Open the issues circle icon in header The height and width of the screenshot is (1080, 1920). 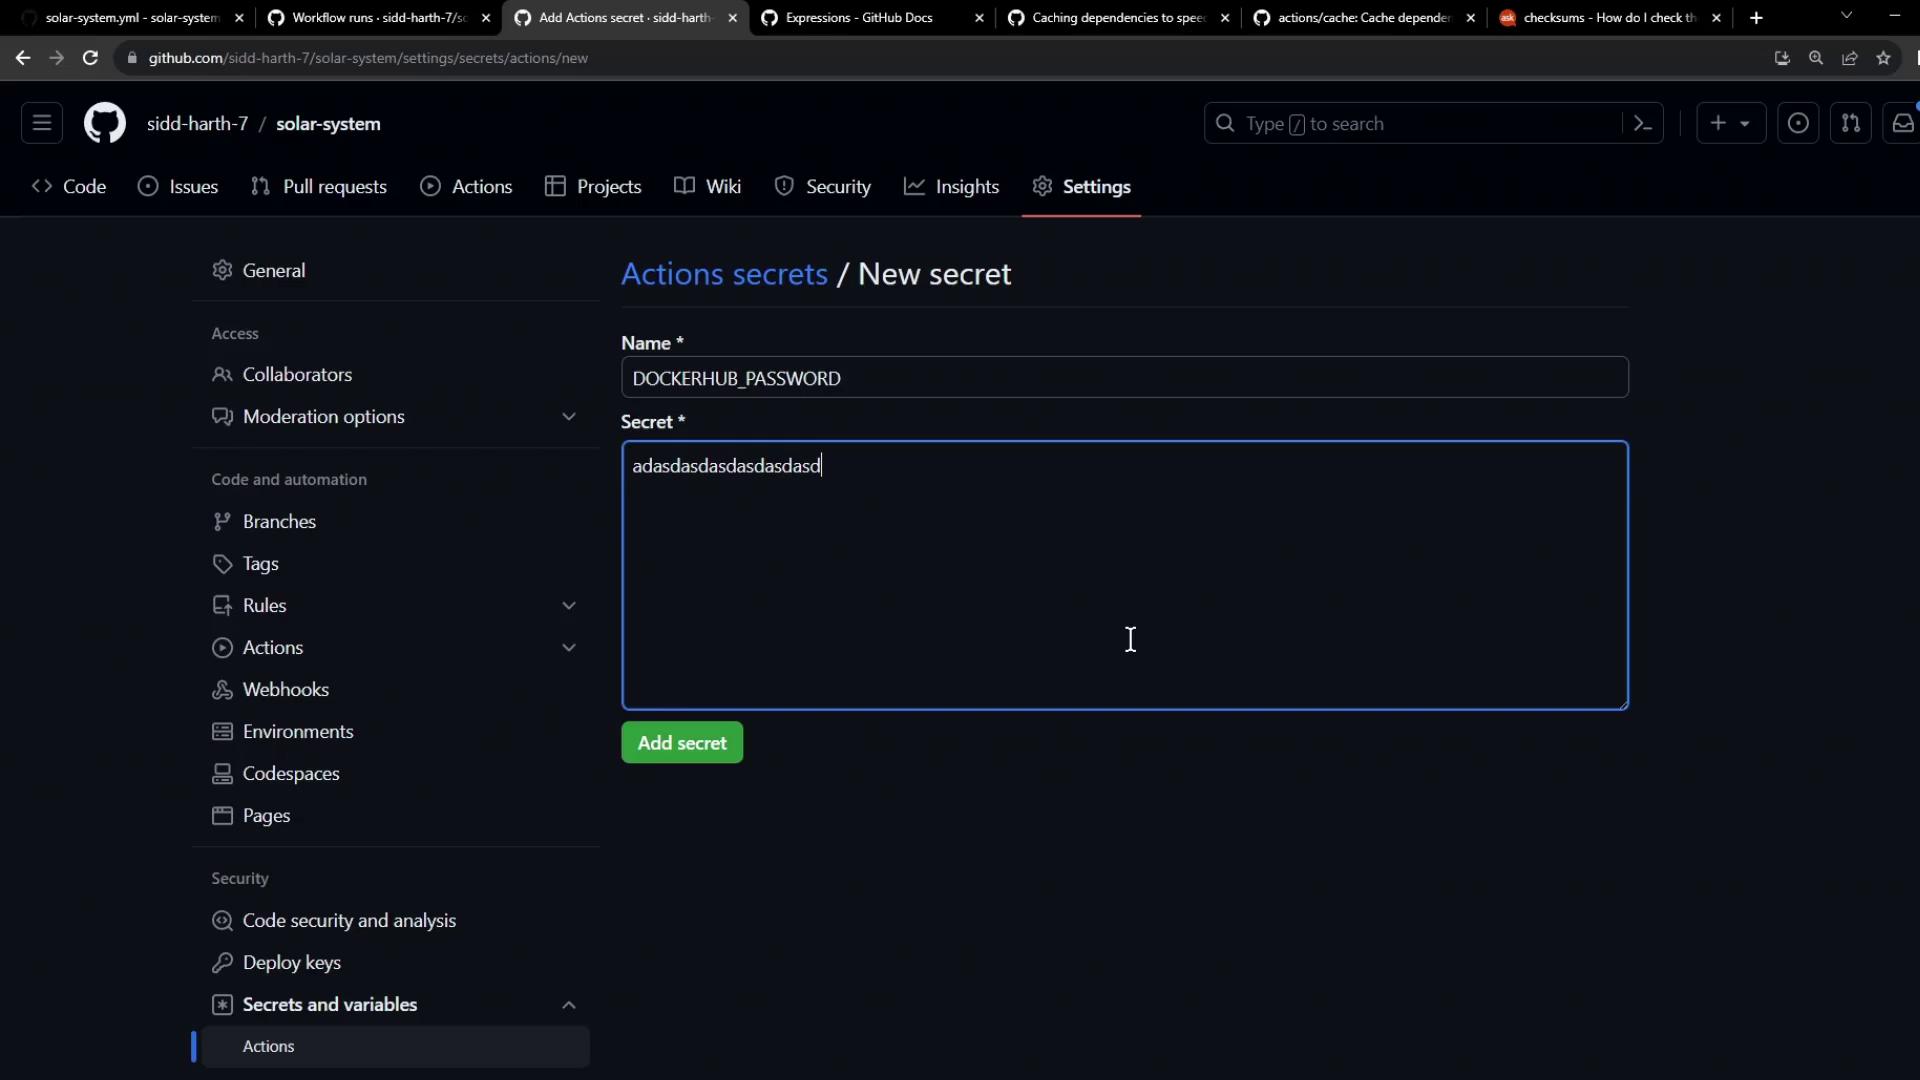click(1798, 124)
